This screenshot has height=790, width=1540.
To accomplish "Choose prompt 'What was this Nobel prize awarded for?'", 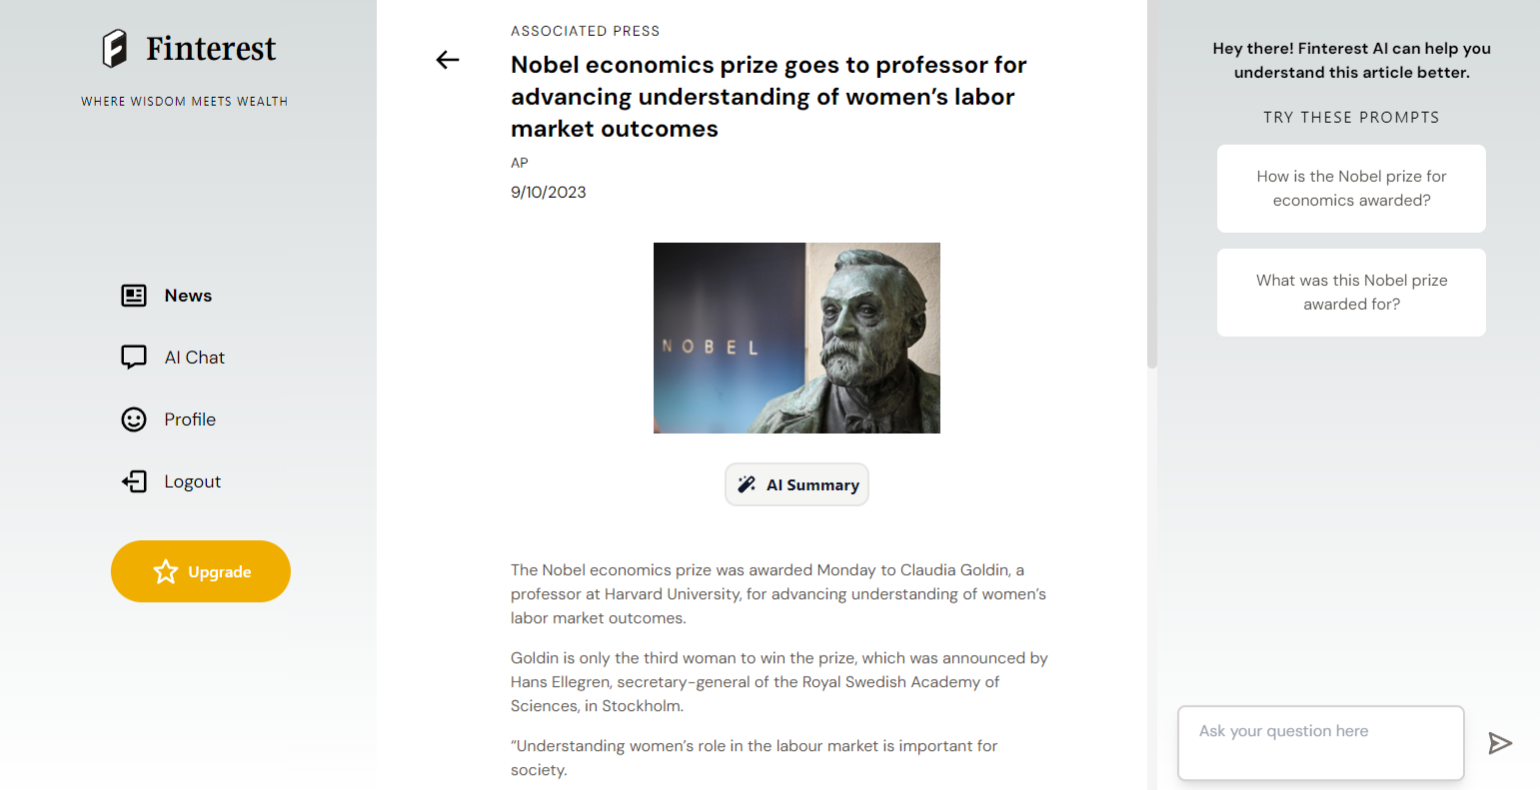I will pos(1351,292).
